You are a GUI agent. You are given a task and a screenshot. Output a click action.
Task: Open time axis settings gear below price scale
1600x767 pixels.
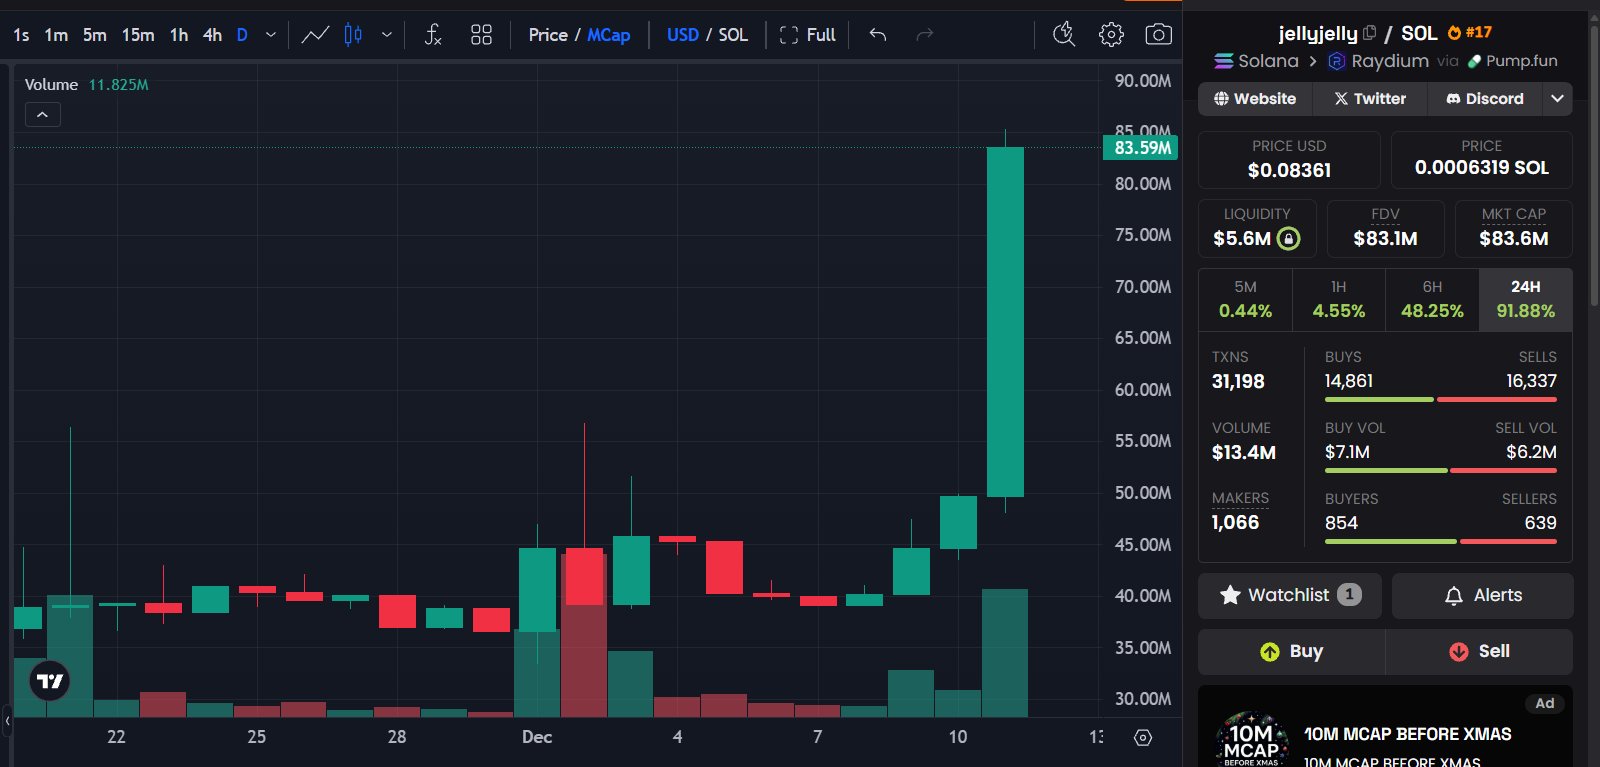[x=1143, y=738]
